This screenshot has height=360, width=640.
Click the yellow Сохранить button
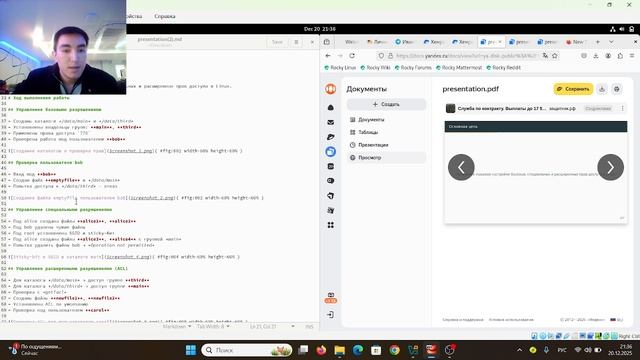(573, 89)
